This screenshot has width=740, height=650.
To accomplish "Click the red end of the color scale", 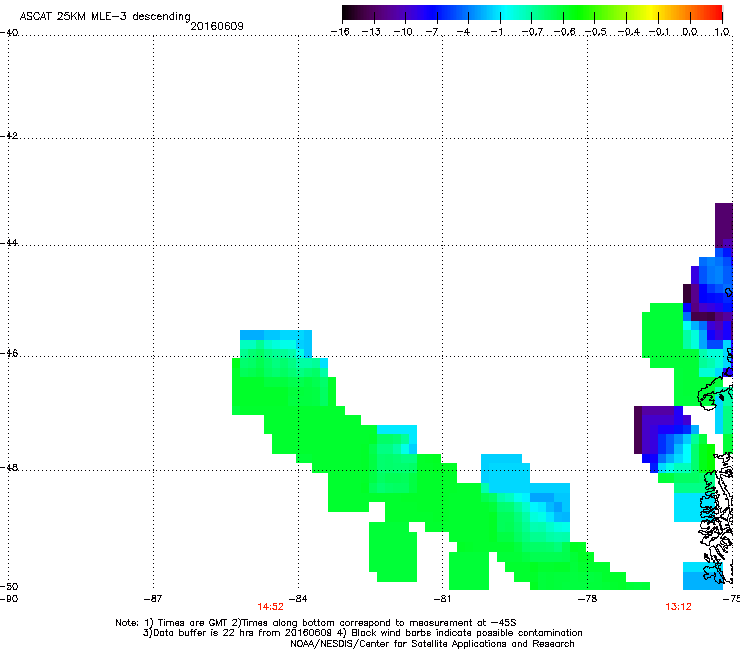I will [x=713, y=12].
